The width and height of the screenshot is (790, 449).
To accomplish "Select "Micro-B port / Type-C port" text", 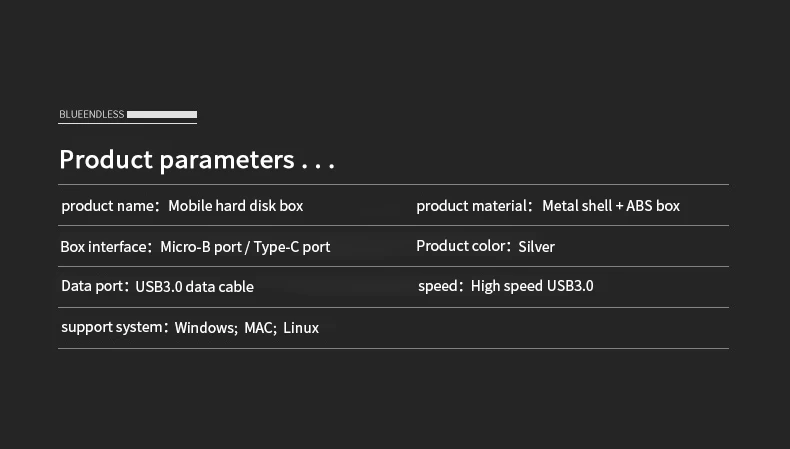I will [245, 246].
